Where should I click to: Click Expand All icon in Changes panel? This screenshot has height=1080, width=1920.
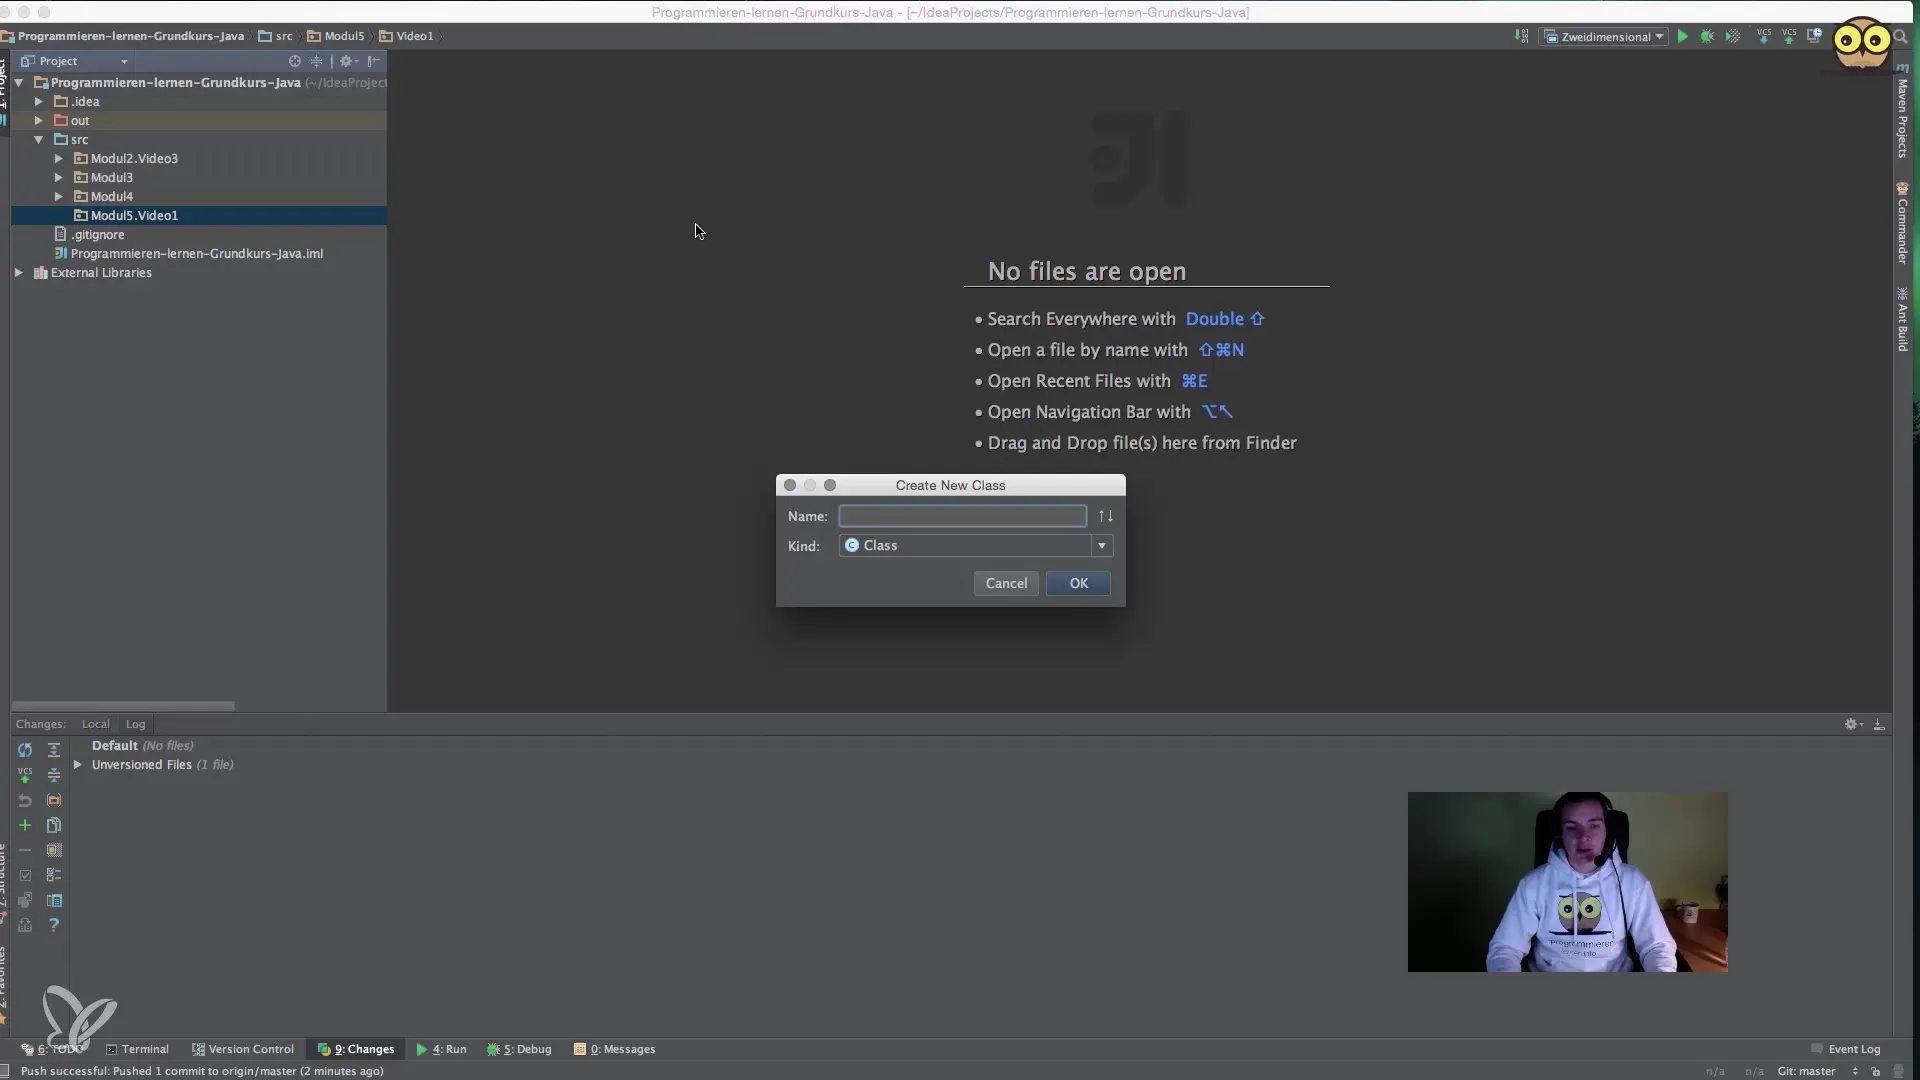click(x=54, y=750)
